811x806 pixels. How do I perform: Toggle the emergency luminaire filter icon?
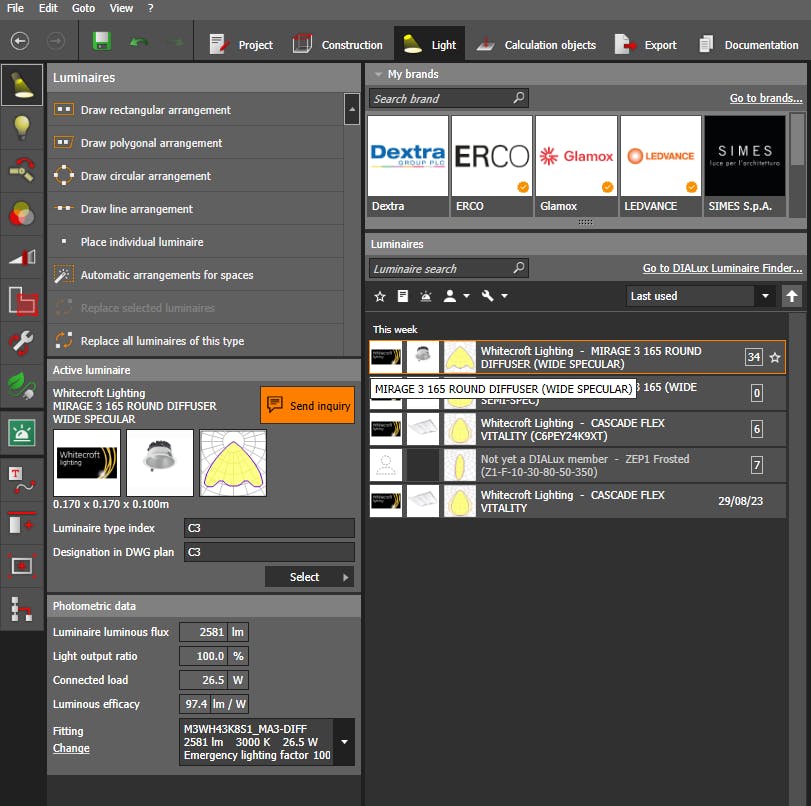point(427,297)
